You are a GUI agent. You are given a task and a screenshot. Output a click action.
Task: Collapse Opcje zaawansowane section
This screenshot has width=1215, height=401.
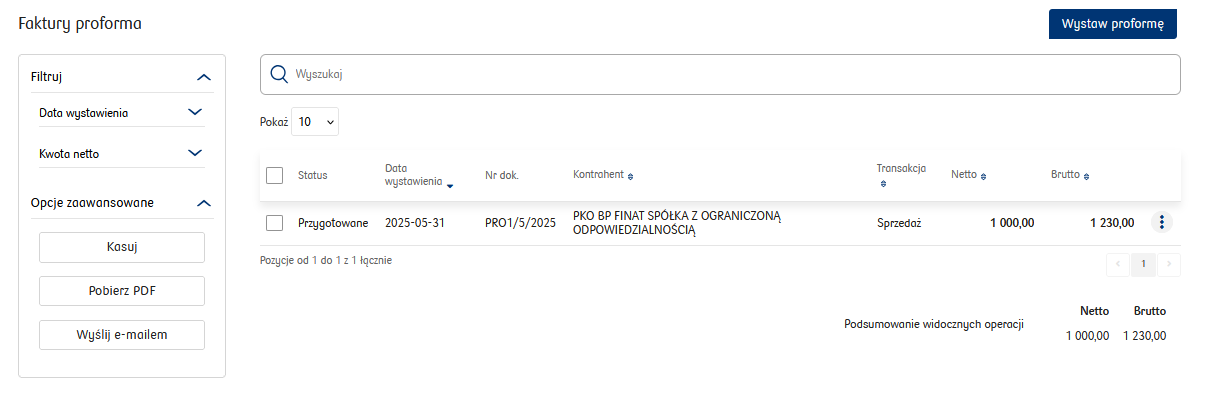point(204,202)
